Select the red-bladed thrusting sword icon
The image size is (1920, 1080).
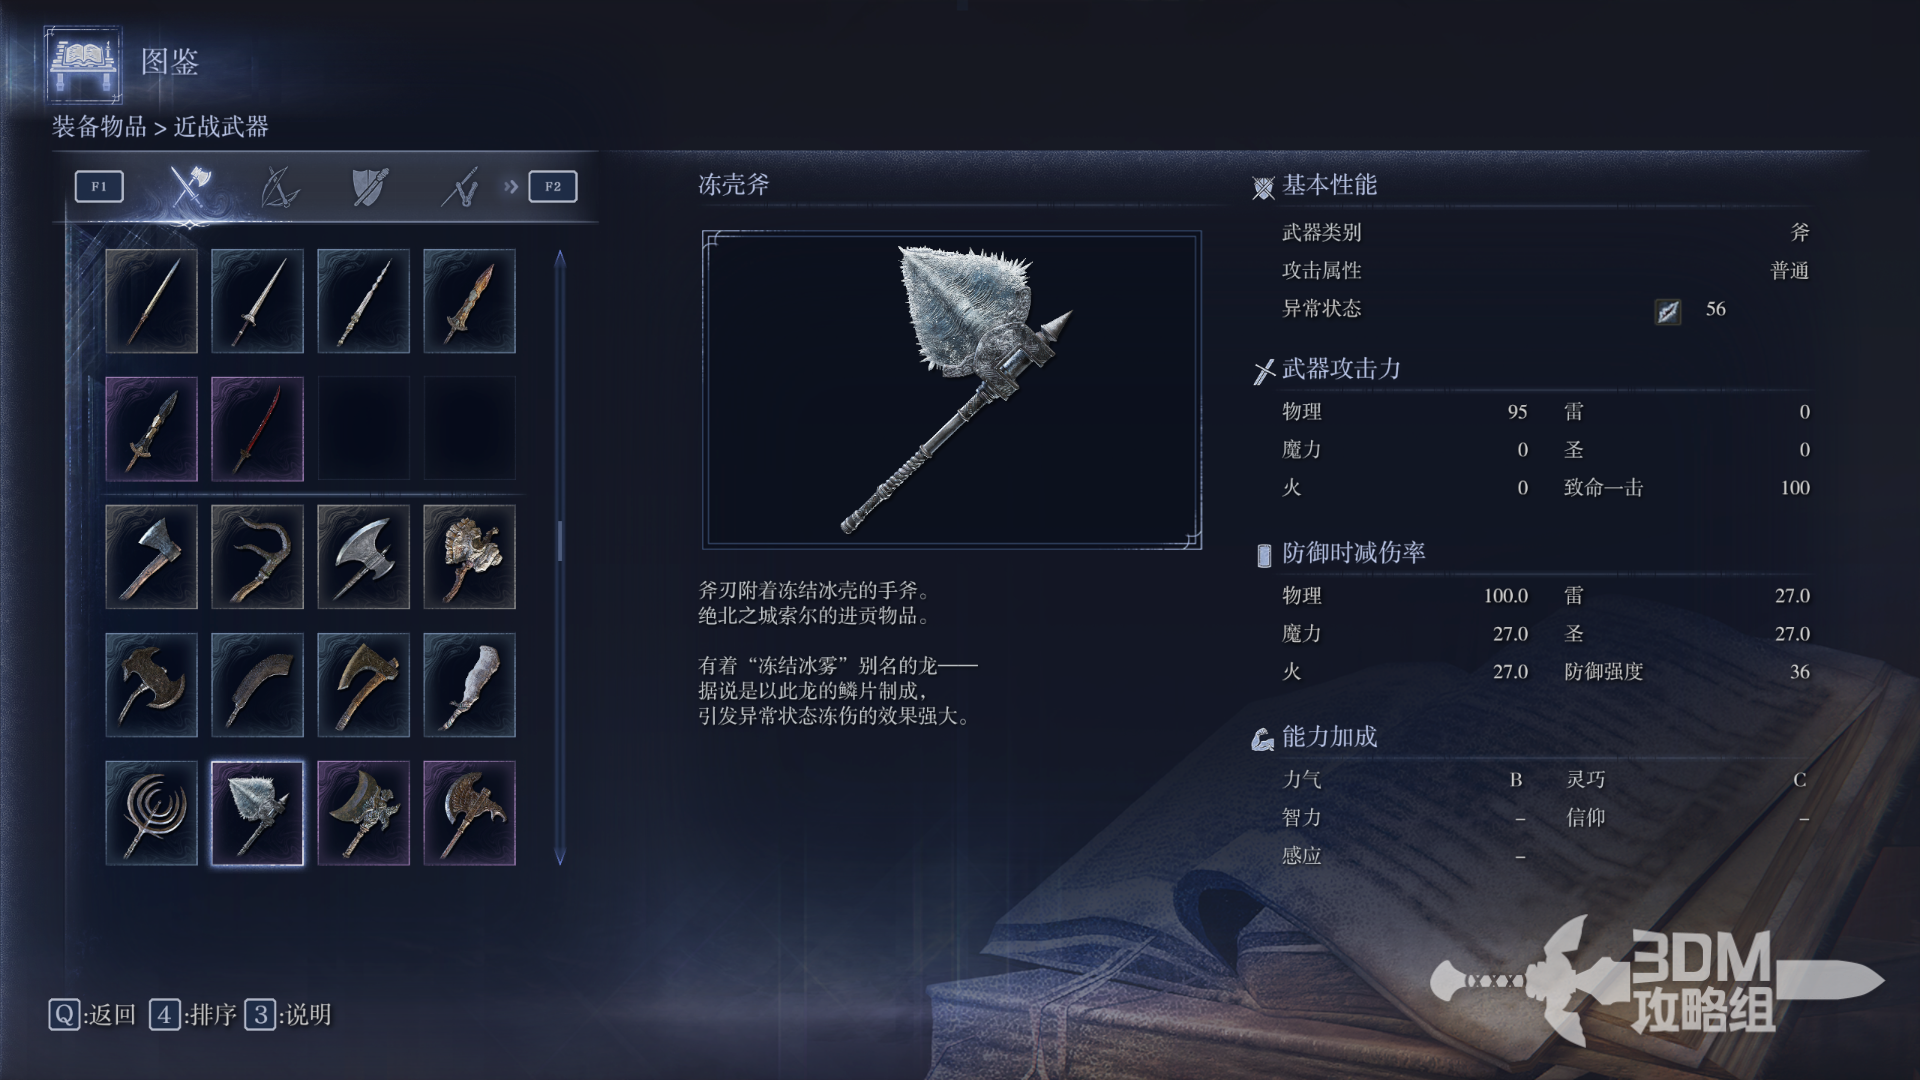257,429
